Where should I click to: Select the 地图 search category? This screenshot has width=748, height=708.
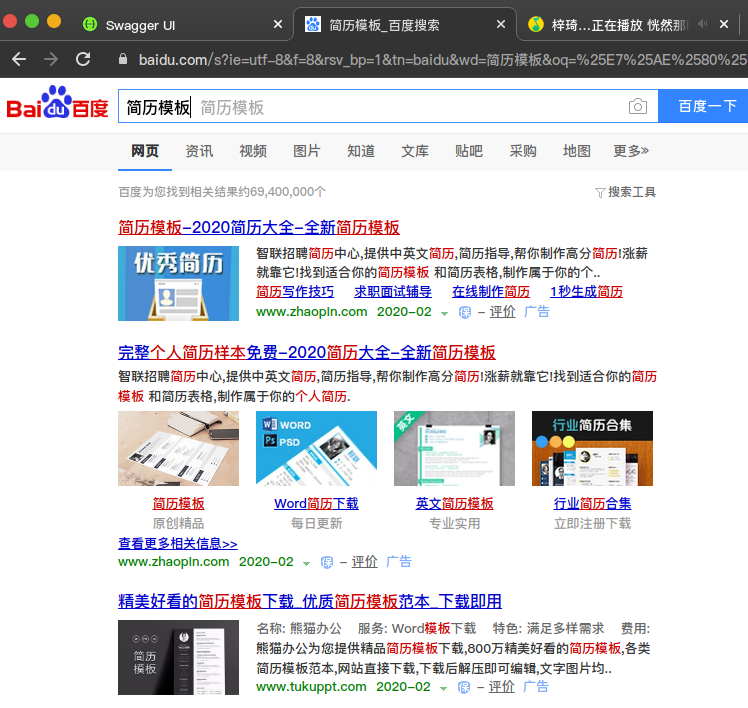[x=577, y=151]
